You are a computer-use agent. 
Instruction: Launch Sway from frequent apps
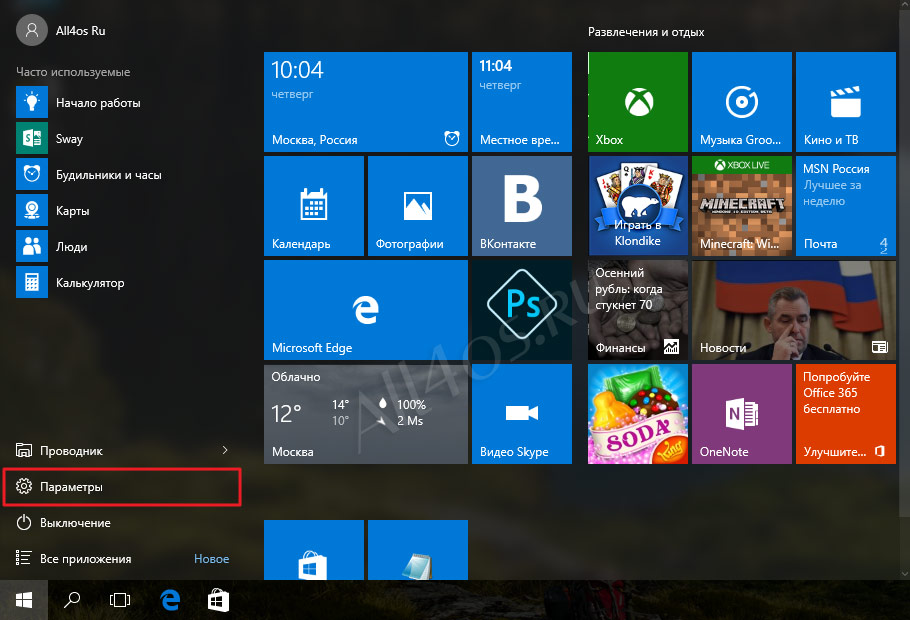tap(122, 138)
